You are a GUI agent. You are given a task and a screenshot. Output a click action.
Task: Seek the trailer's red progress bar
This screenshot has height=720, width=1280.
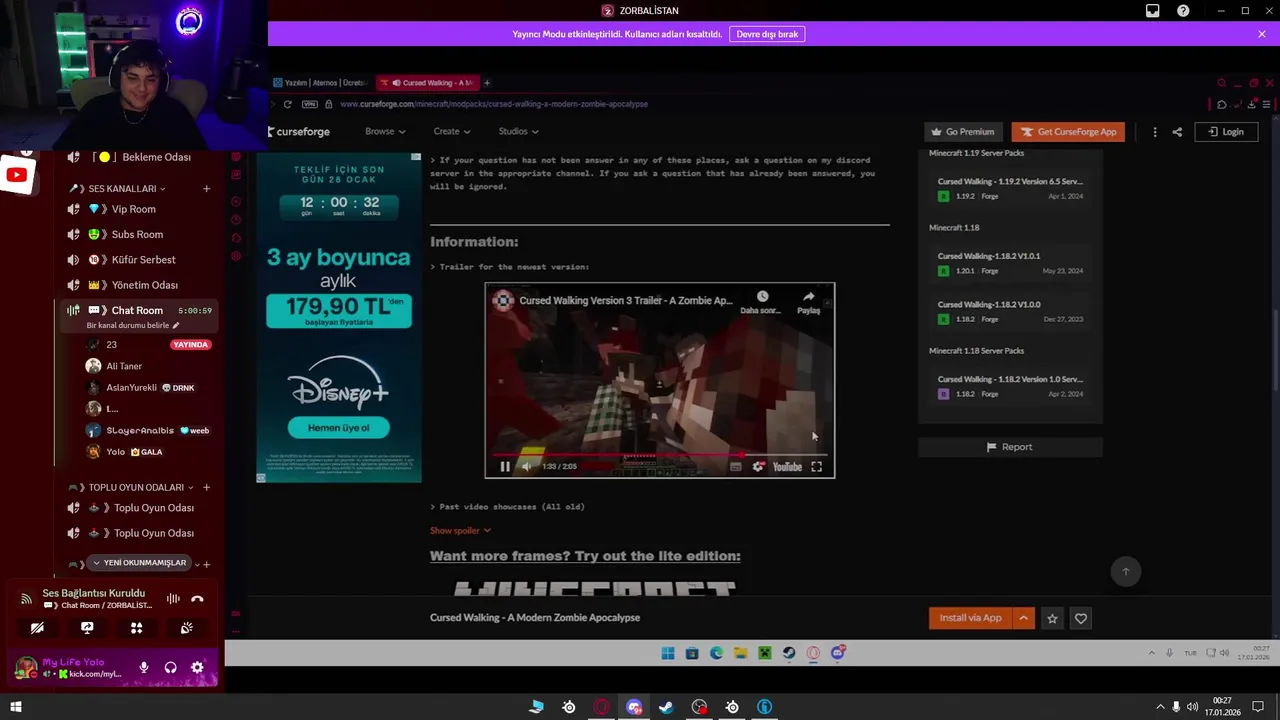659,454
